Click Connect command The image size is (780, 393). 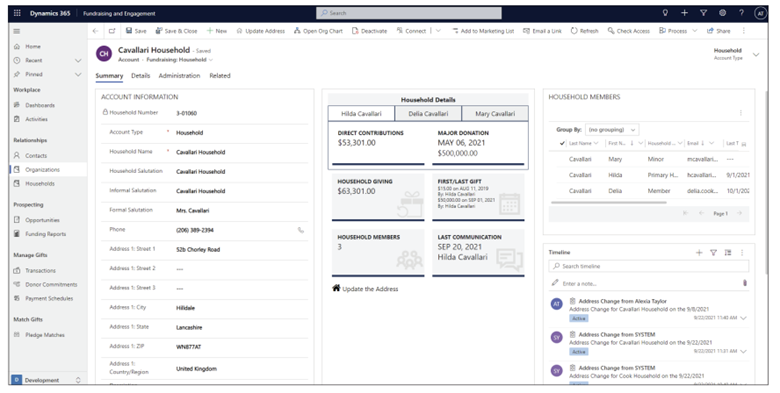tap(411, 31)
